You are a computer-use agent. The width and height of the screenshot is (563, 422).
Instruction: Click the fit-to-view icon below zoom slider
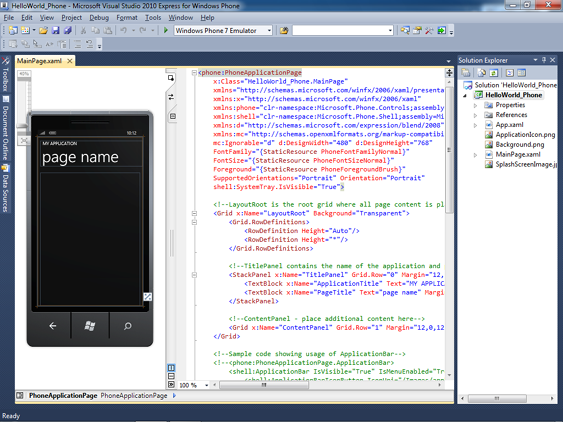coord(24,140)
